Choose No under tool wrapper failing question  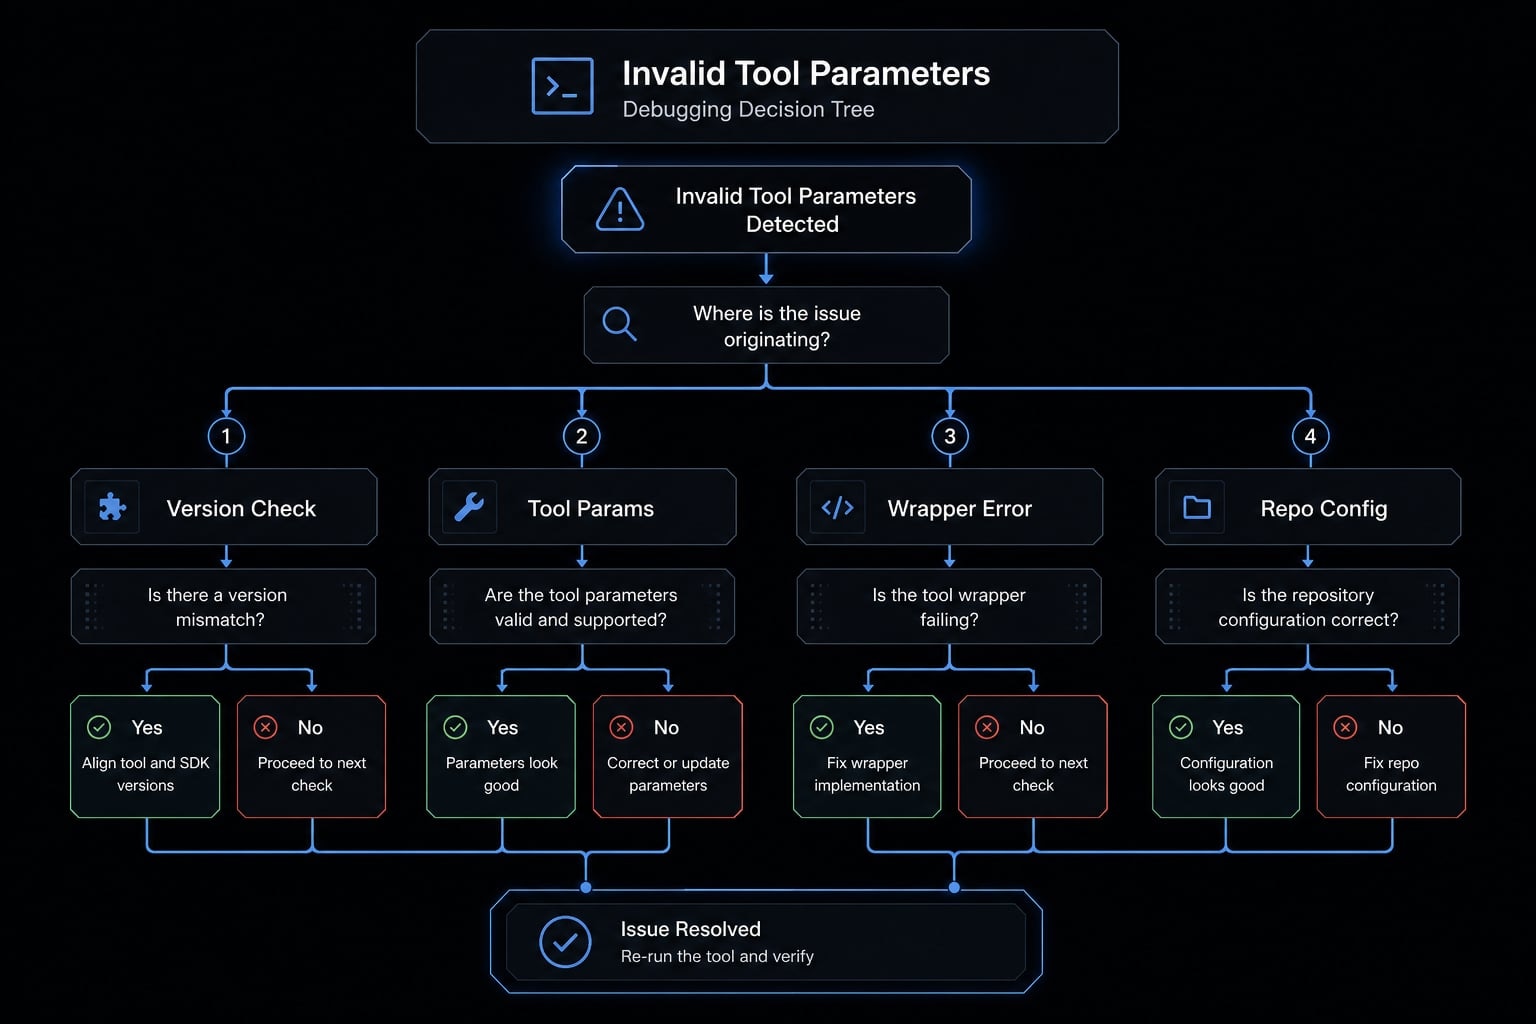1033,757
